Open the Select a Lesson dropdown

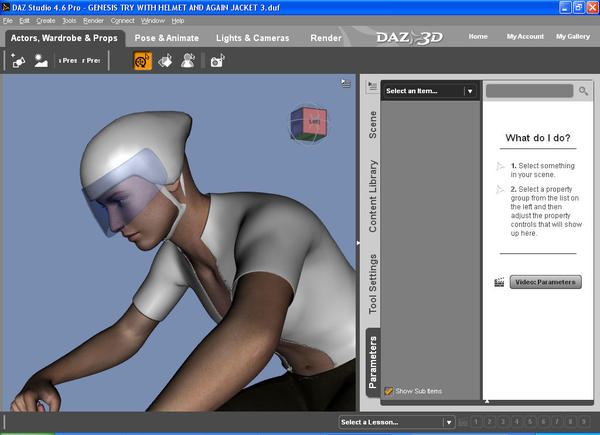click(397, 422)
